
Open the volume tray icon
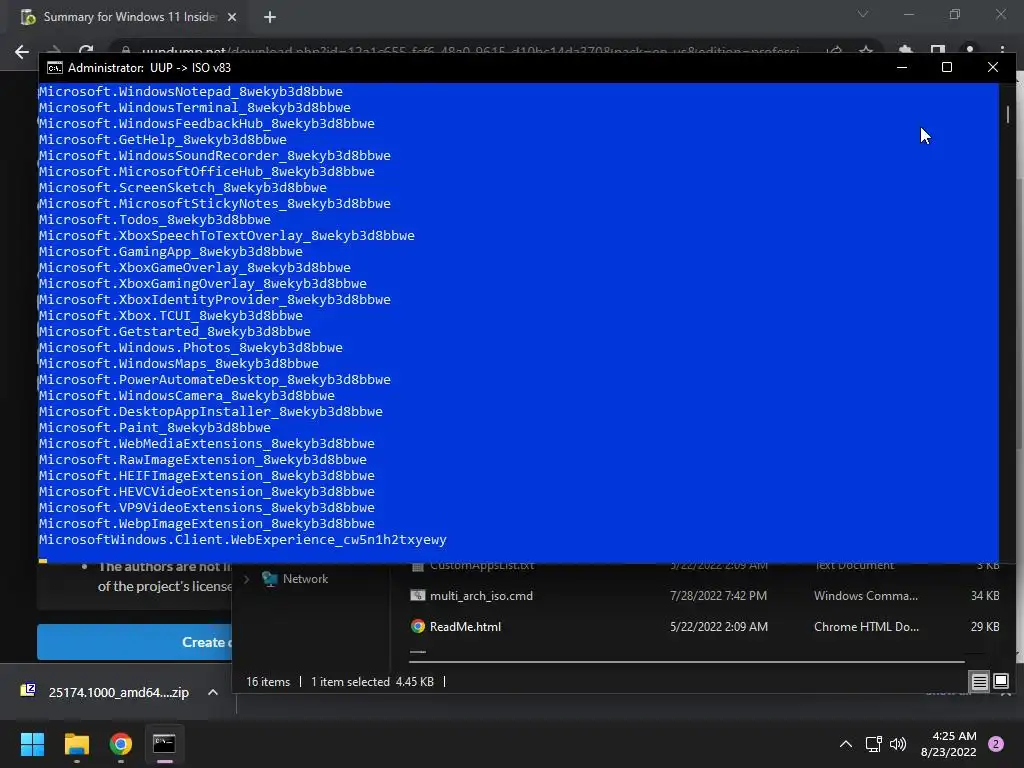[x=898, y=744]
